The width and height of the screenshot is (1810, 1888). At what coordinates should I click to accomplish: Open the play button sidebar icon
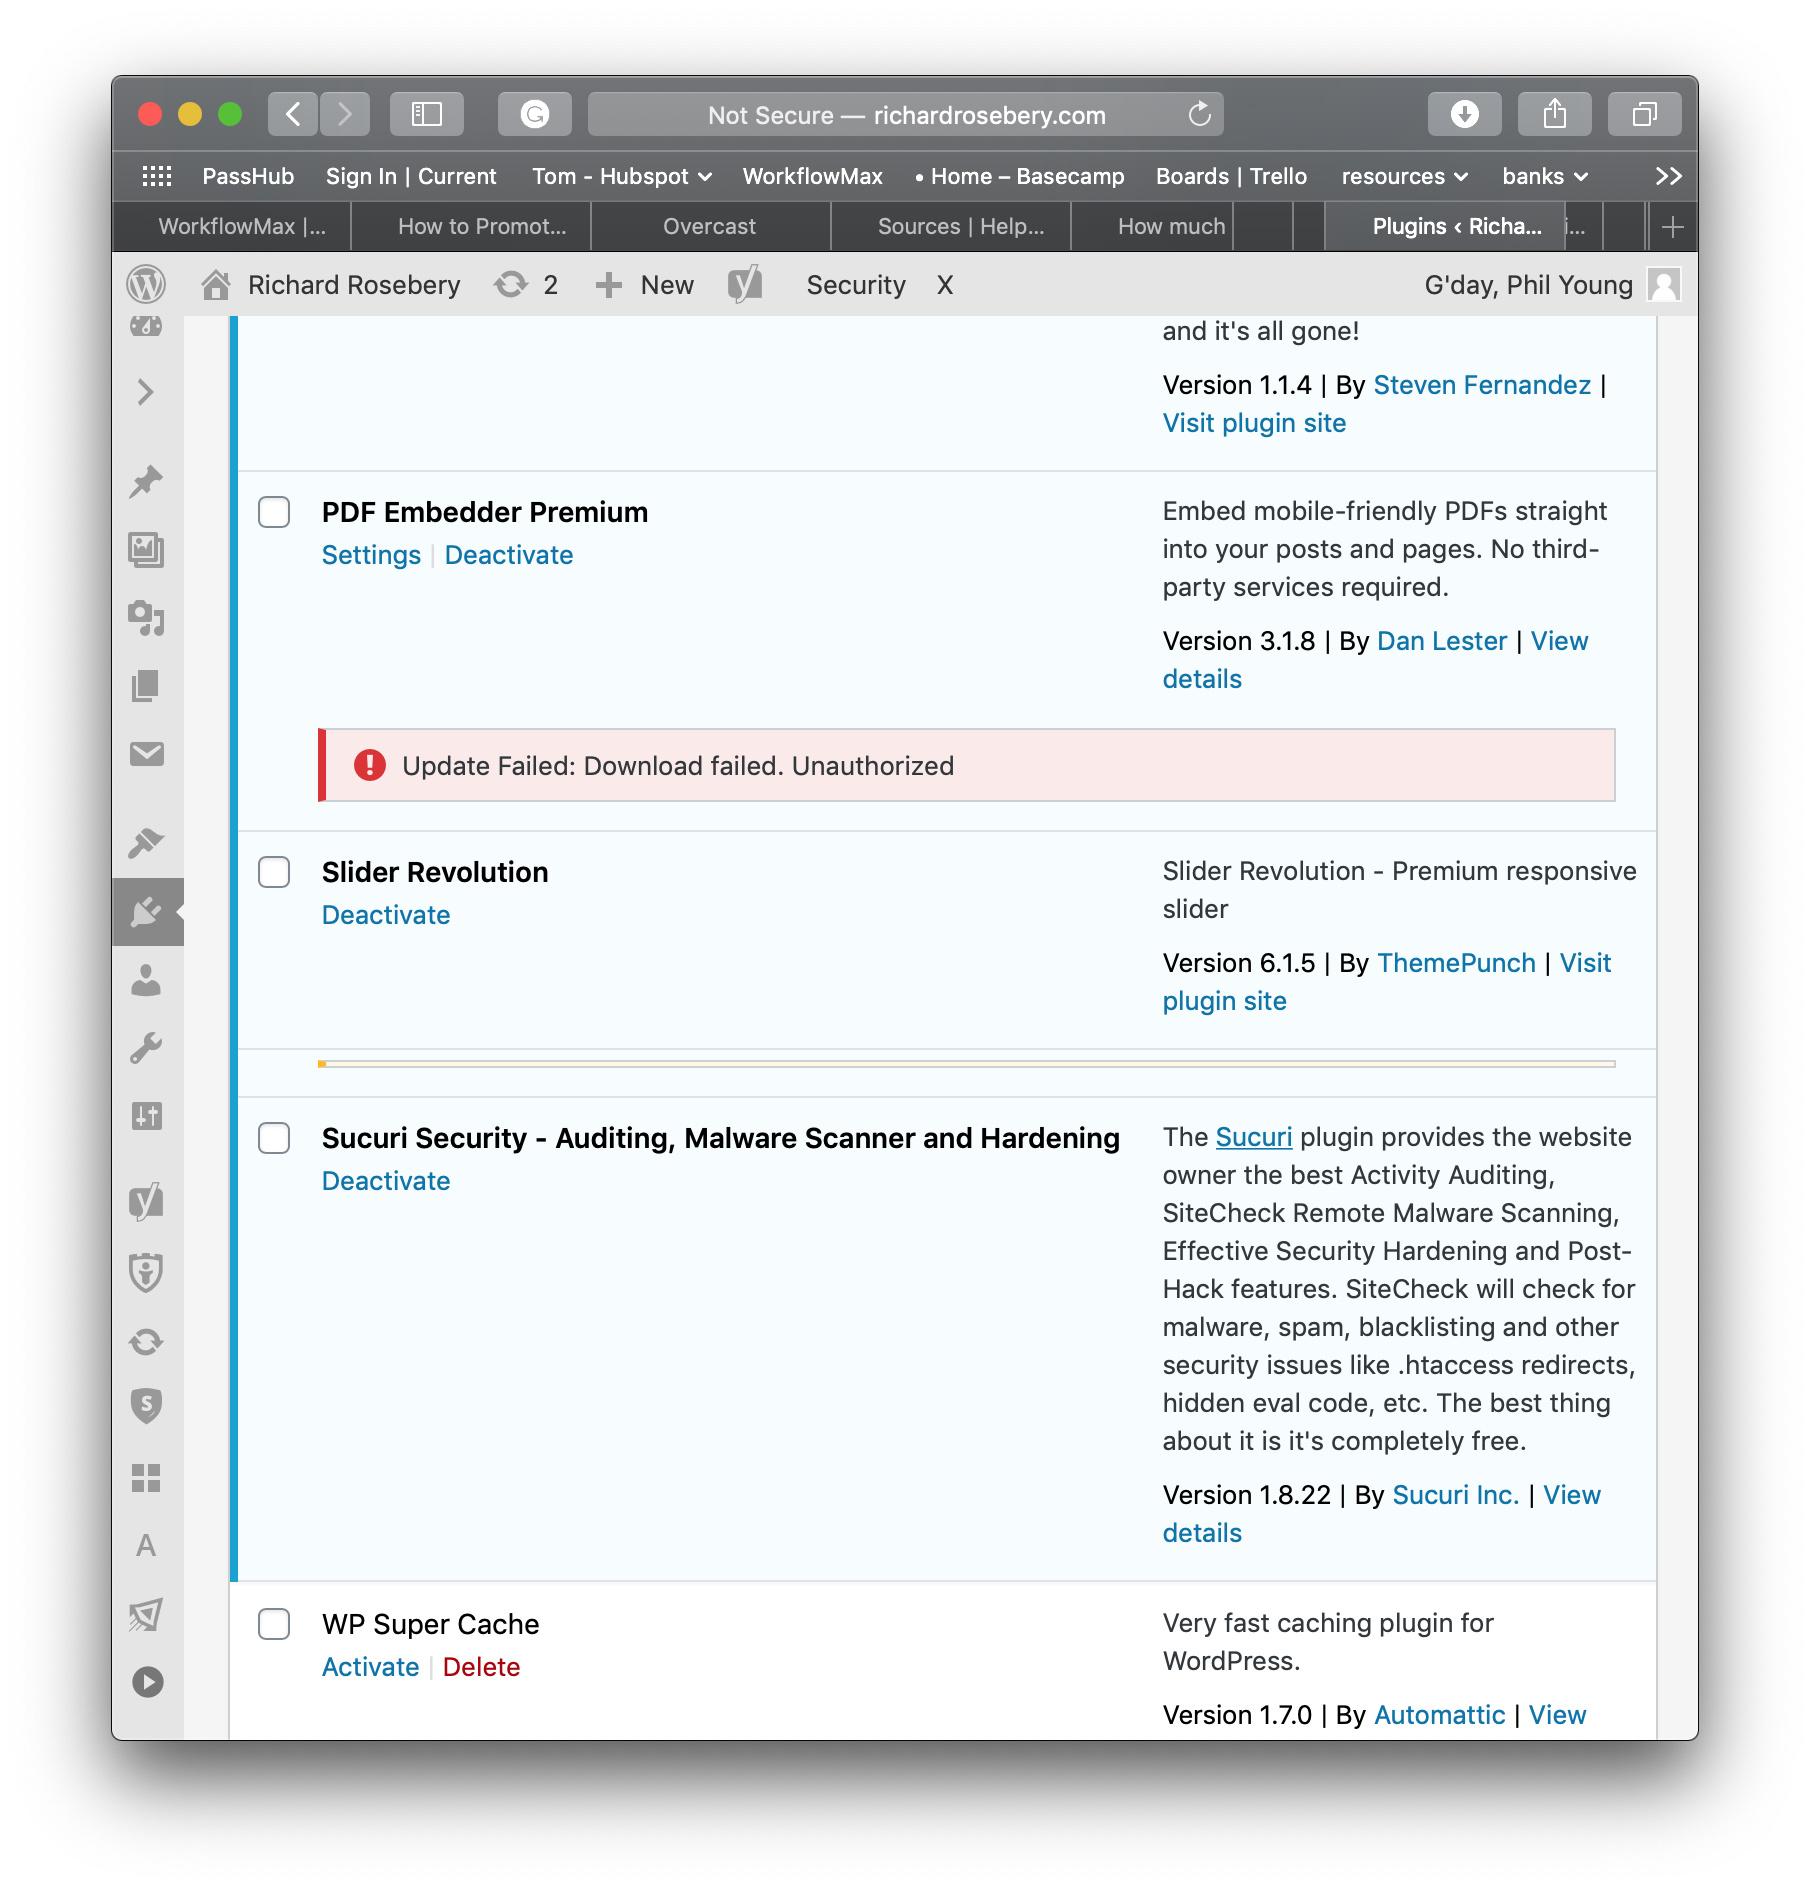coord(147,1682)
